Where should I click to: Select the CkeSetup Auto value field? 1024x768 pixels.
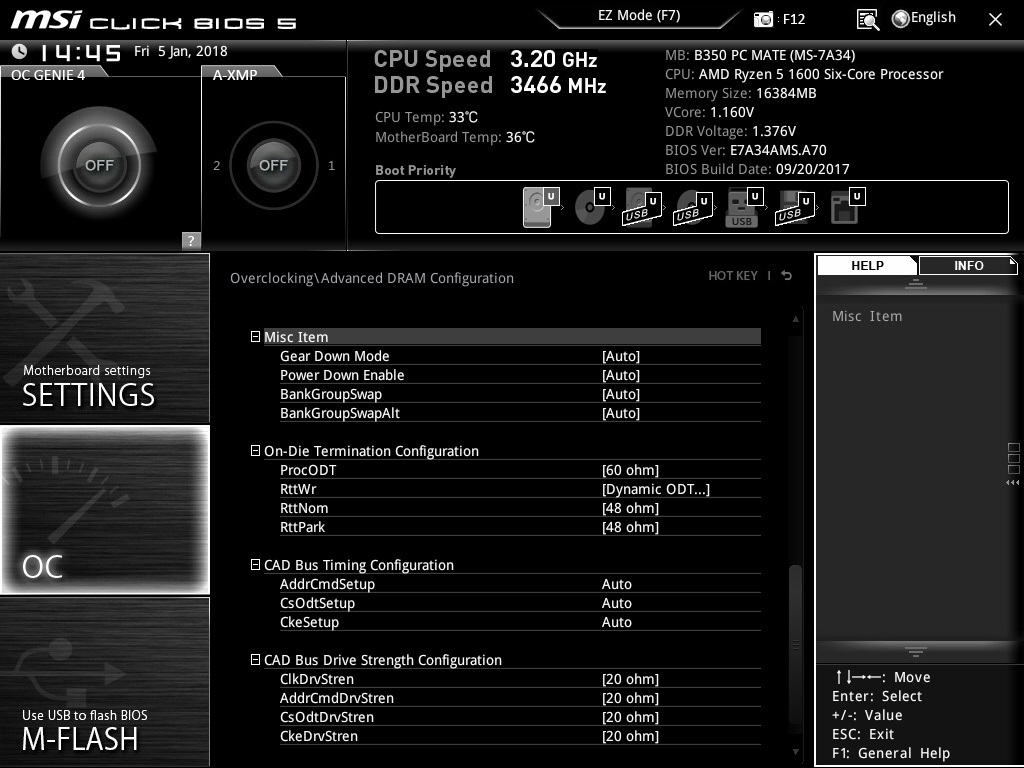coord(616,622)
